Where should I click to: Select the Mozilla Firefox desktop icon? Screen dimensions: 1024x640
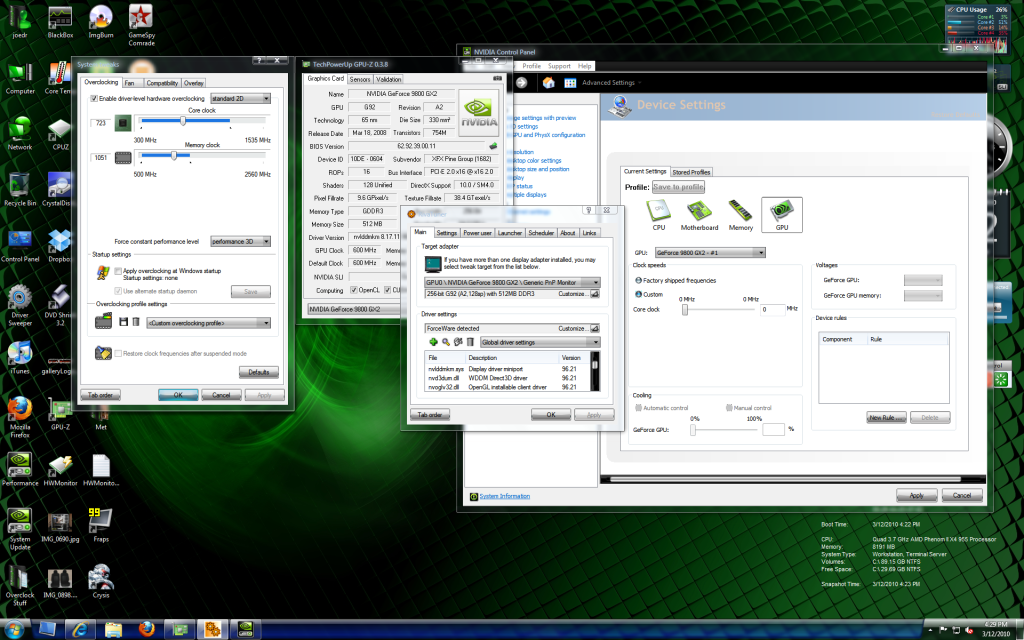20,417
